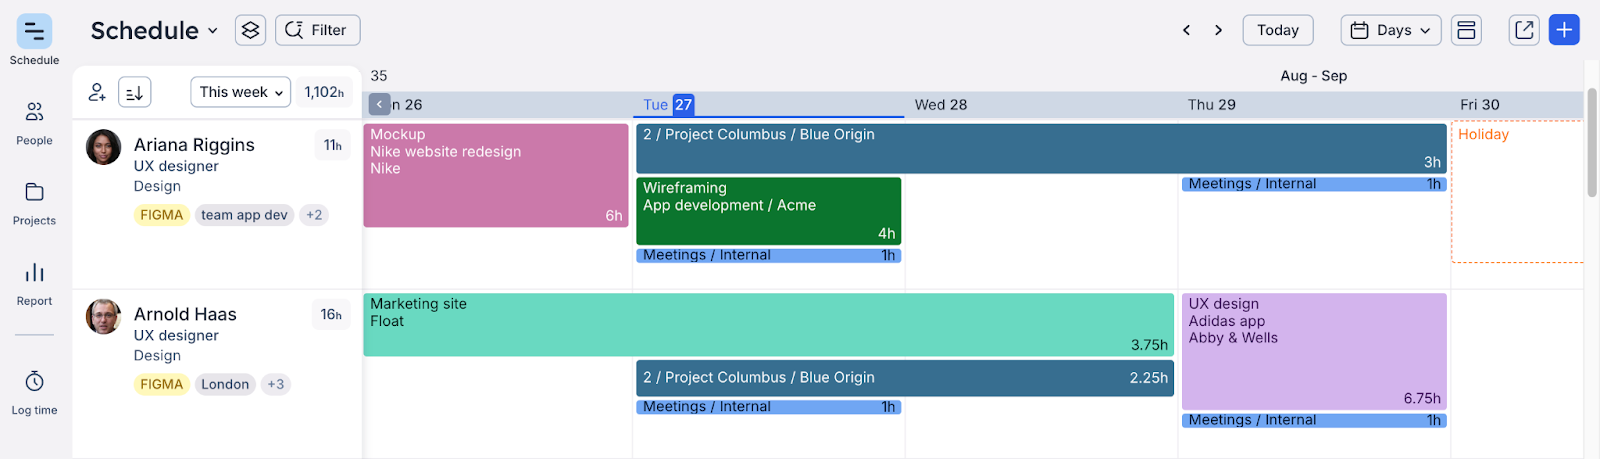The image size is (1600, 459).
Task: Collapse the left chevron on Monday column
Action: click(380, 104)
